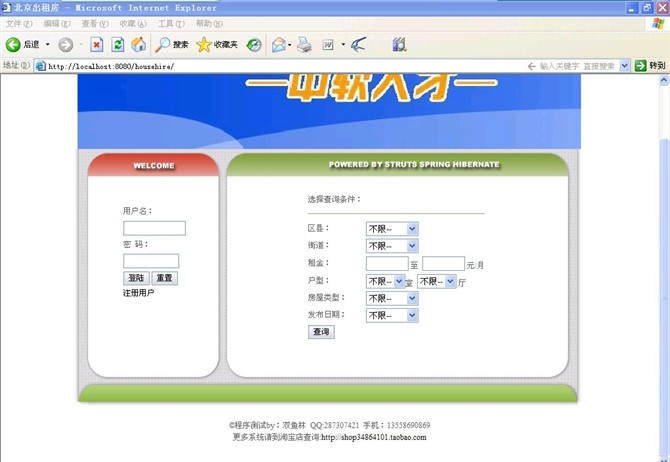
Task: Click the 登陆 login button
Action: [136, 278]
